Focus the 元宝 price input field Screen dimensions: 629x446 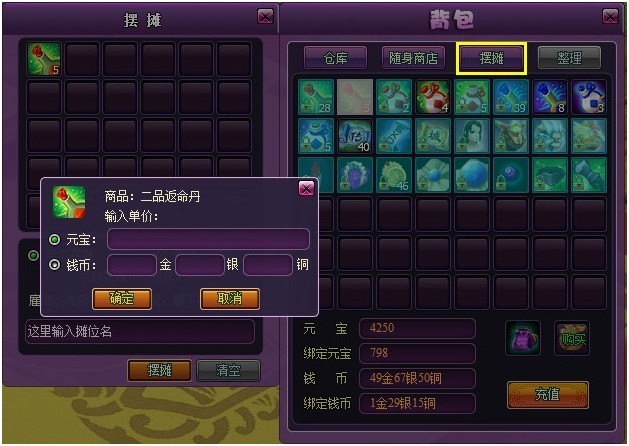click(208, 239)
